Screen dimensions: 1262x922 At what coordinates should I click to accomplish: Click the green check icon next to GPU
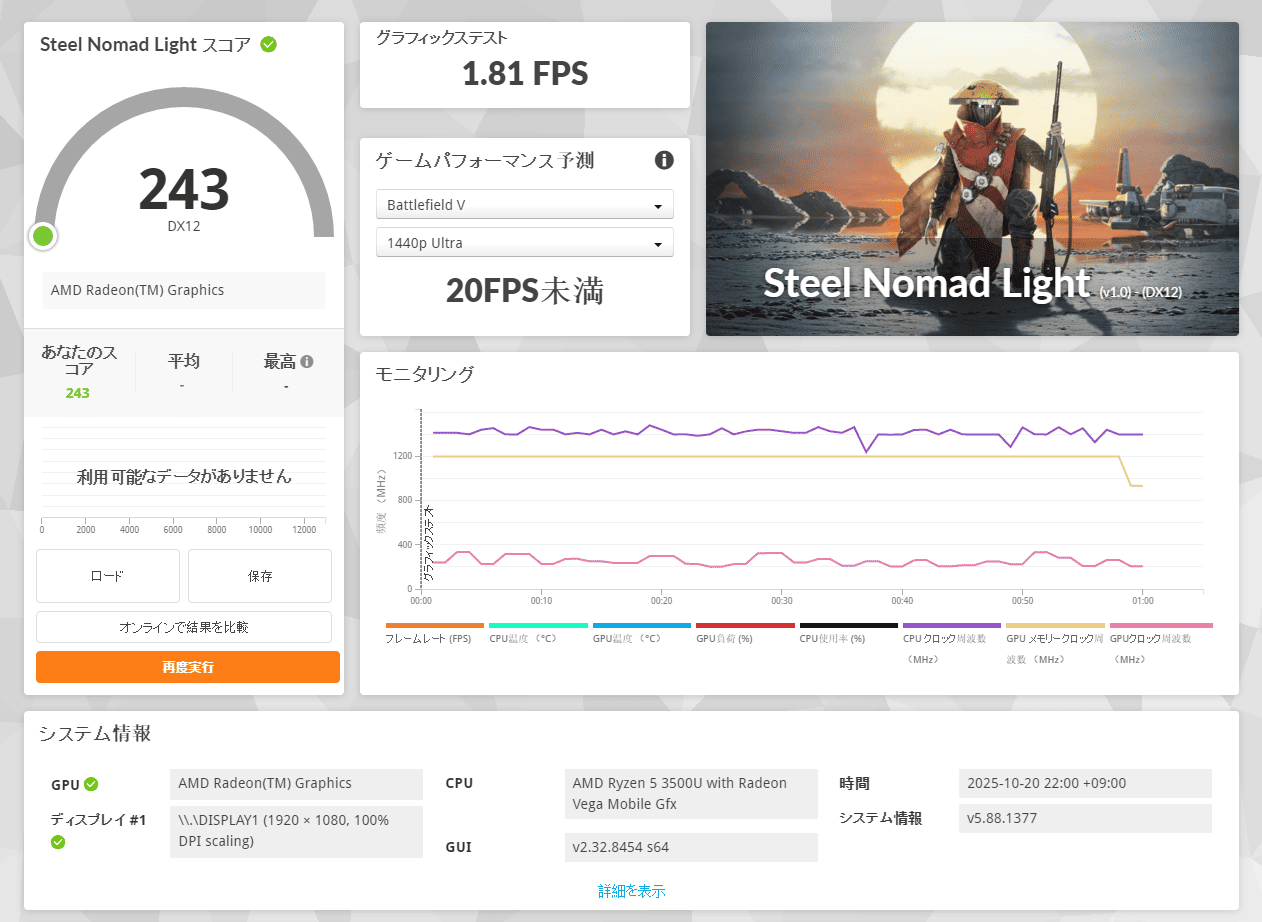(x=91, y=784)
